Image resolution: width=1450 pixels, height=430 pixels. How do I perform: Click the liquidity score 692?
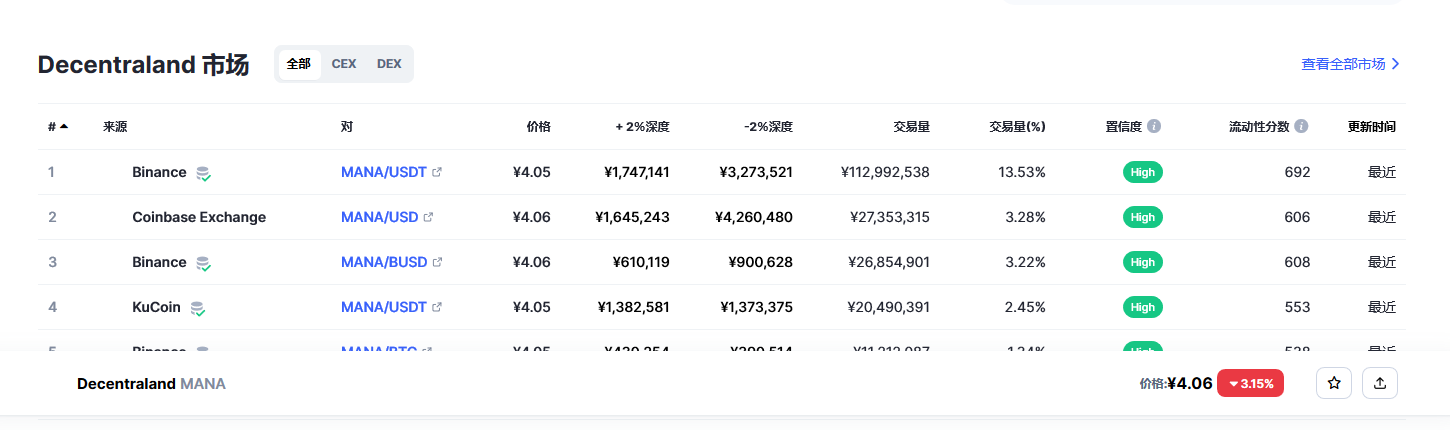point(1297,172)
